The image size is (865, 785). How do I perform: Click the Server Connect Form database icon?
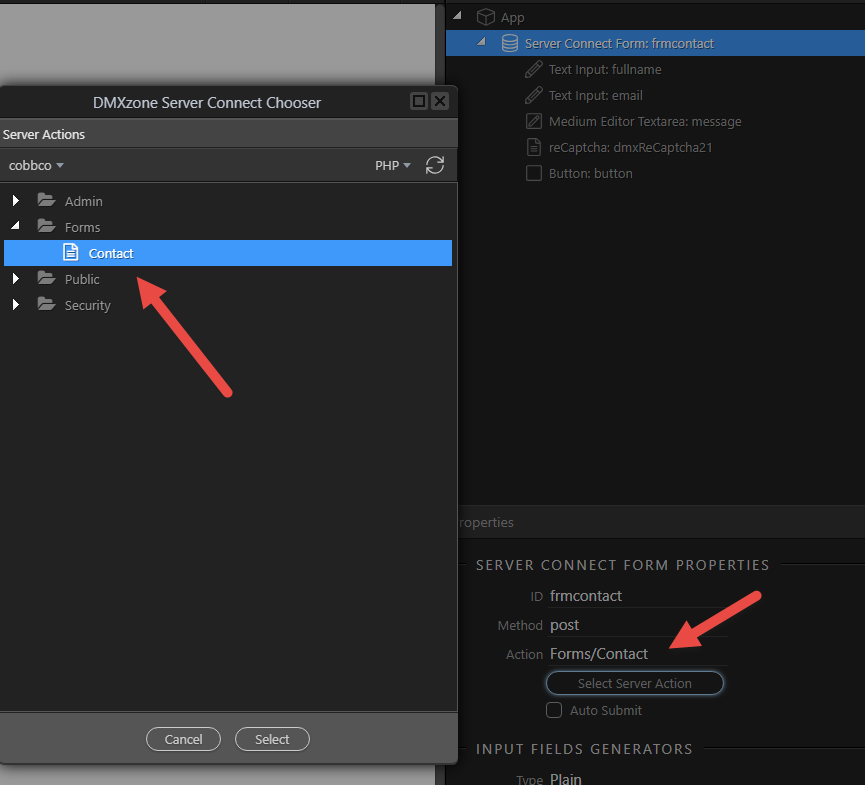[x=510, y=43]
